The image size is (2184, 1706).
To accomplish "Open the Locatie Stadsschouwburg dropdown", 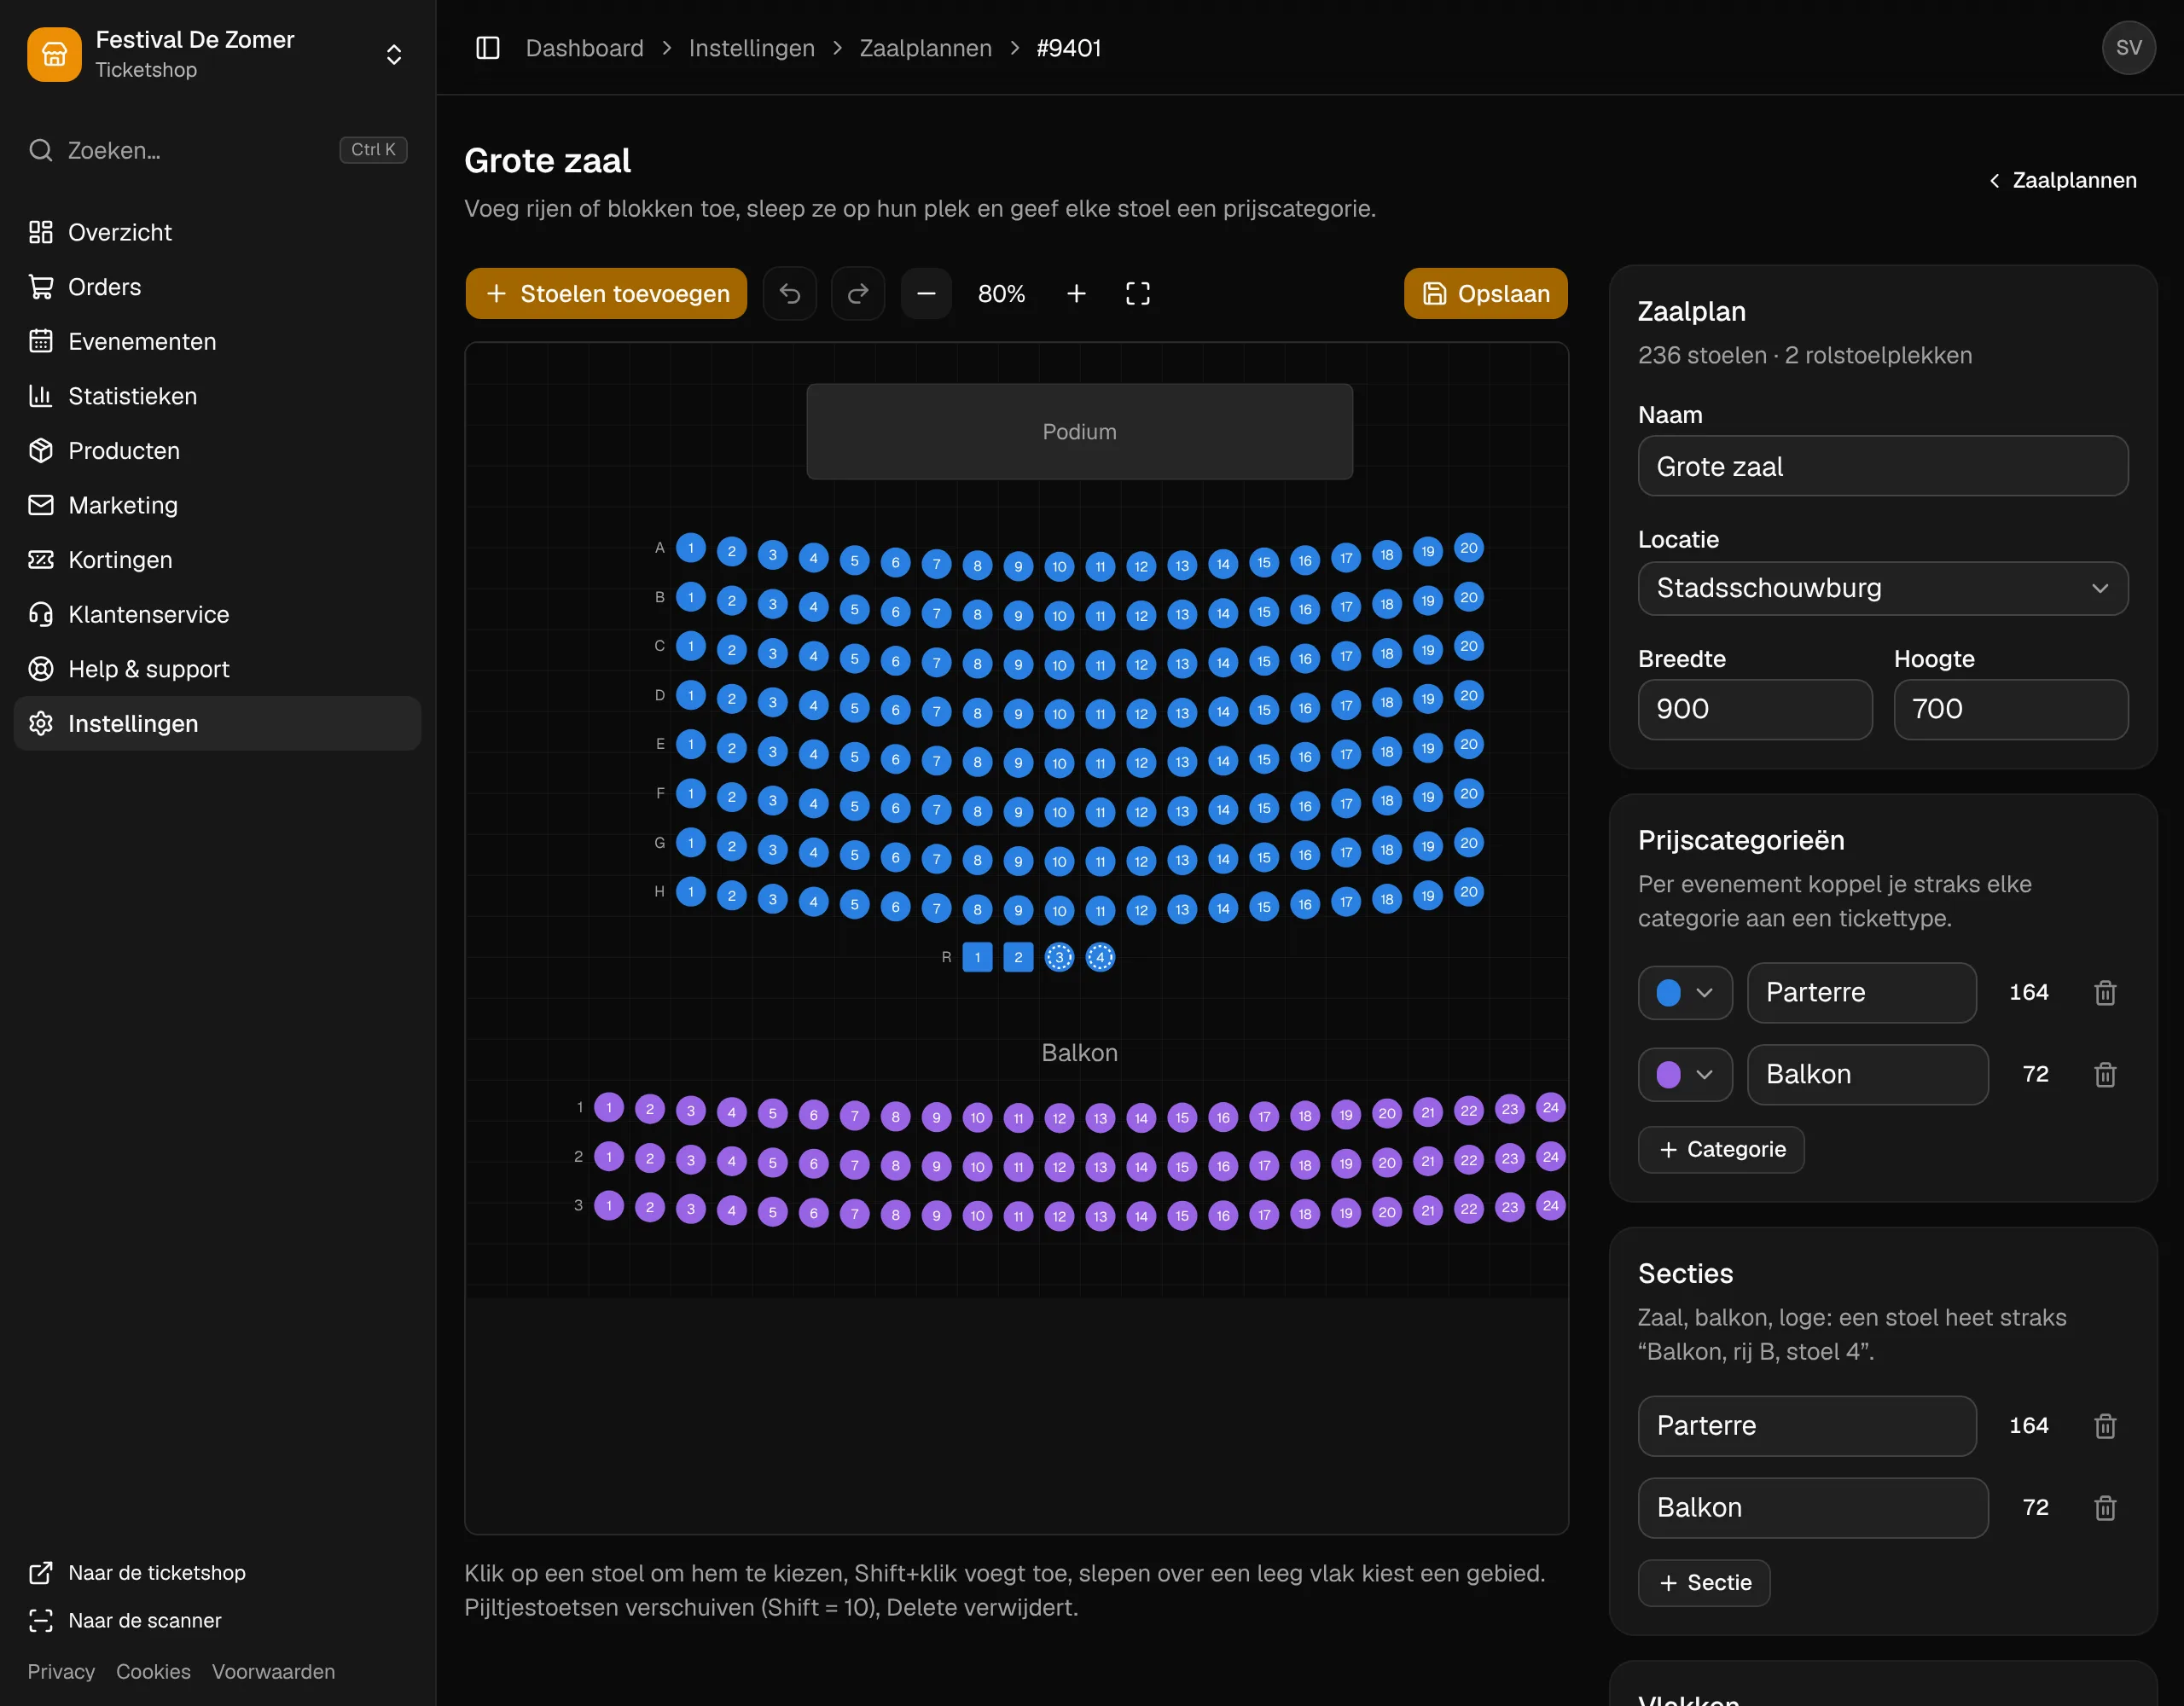I will (1883, 588).
